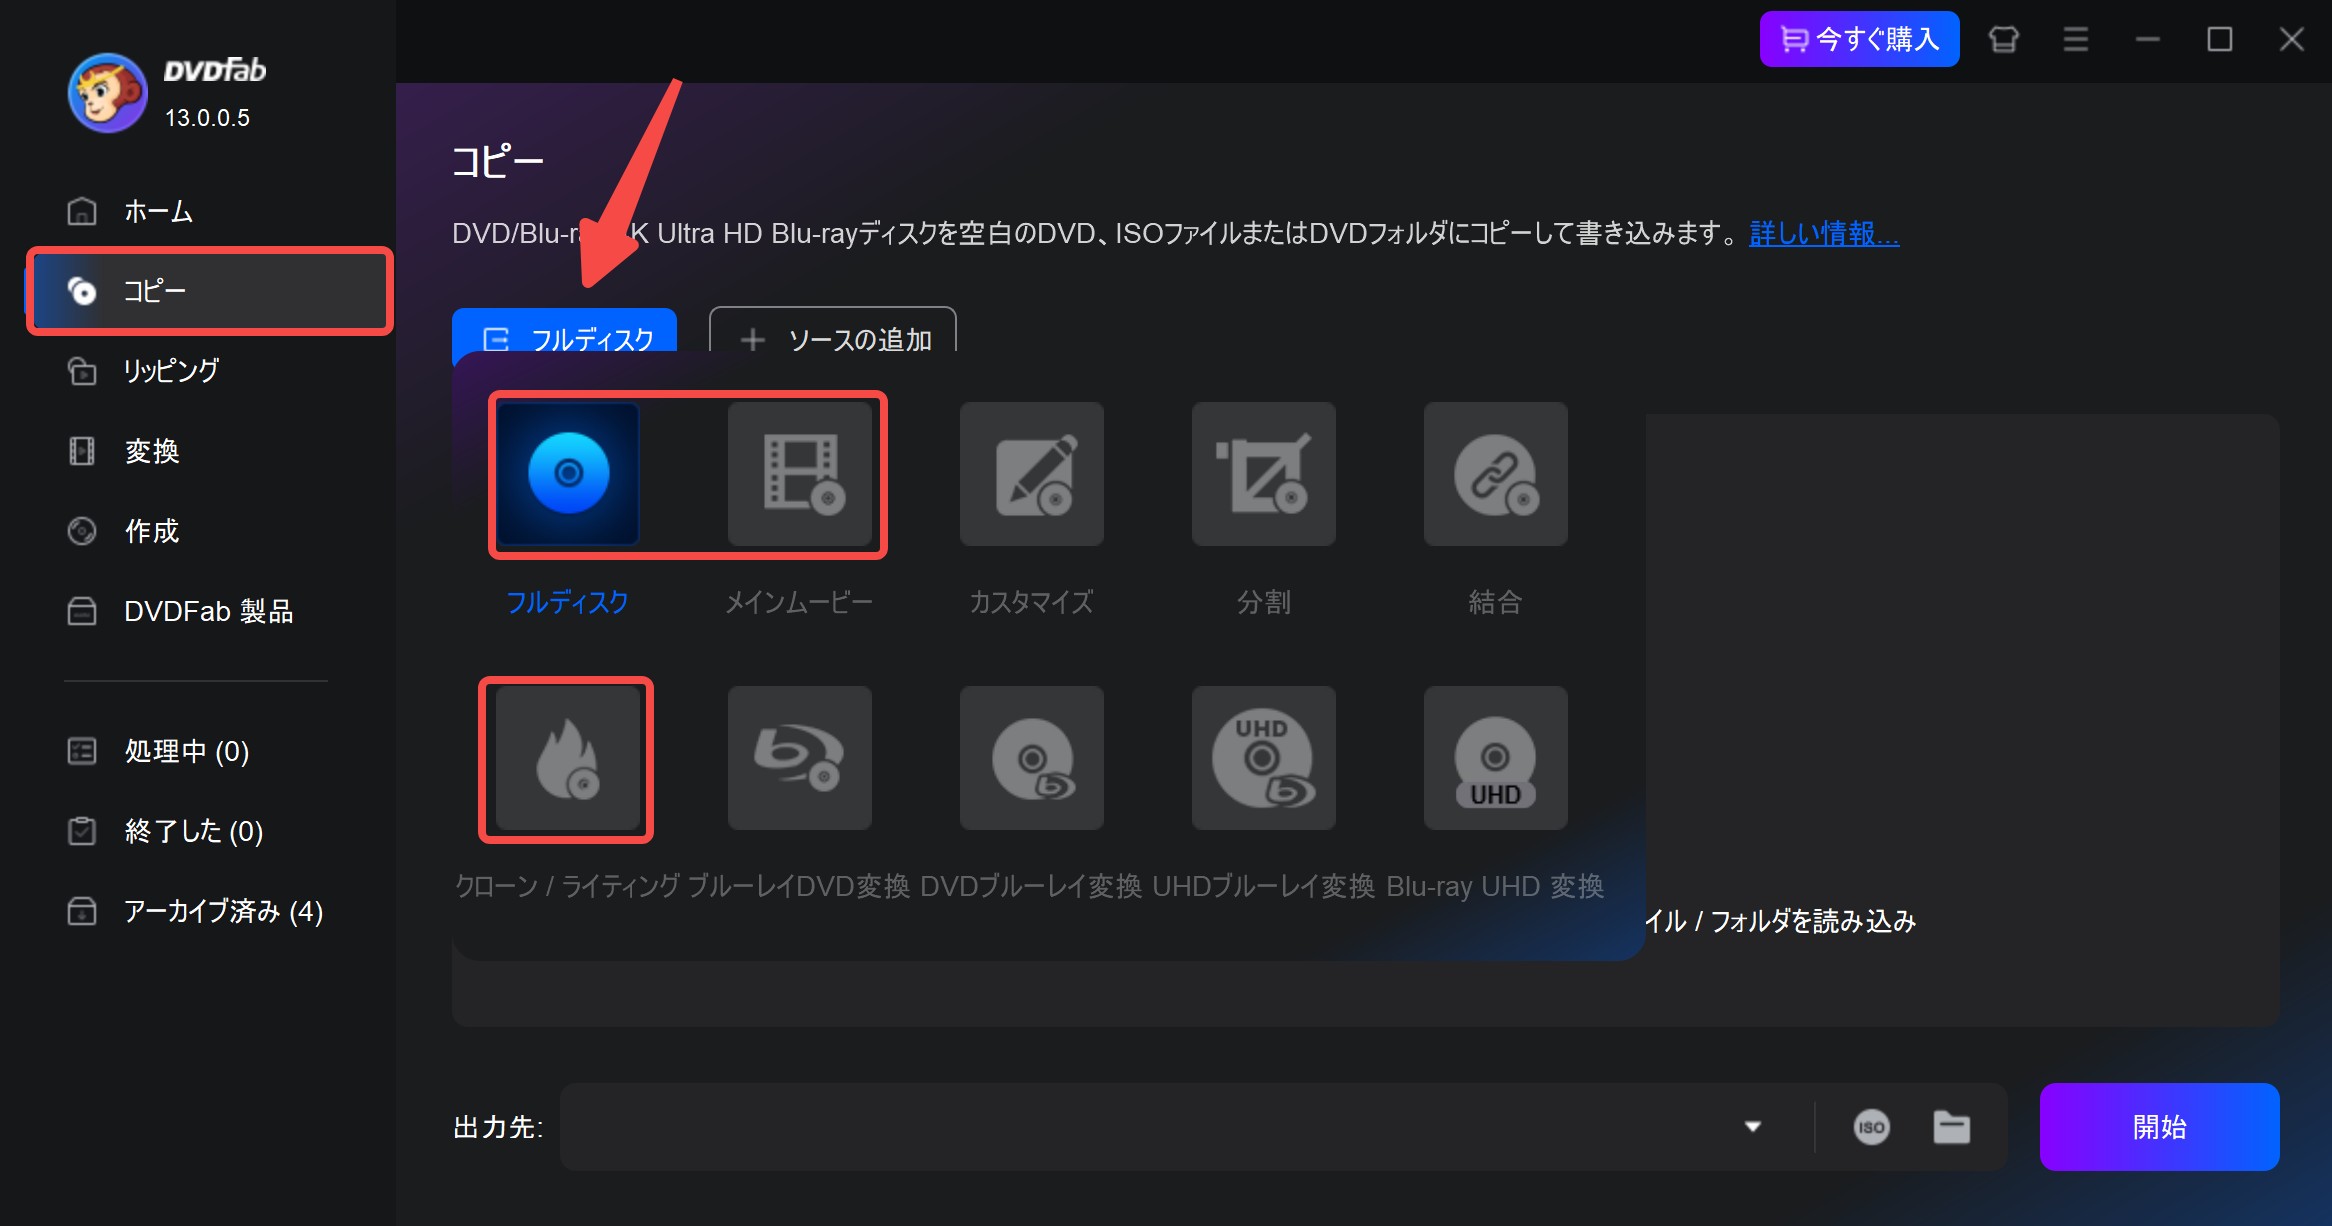
Task: Click the カスタマイズ mode label
Action: pos(1031,602)
